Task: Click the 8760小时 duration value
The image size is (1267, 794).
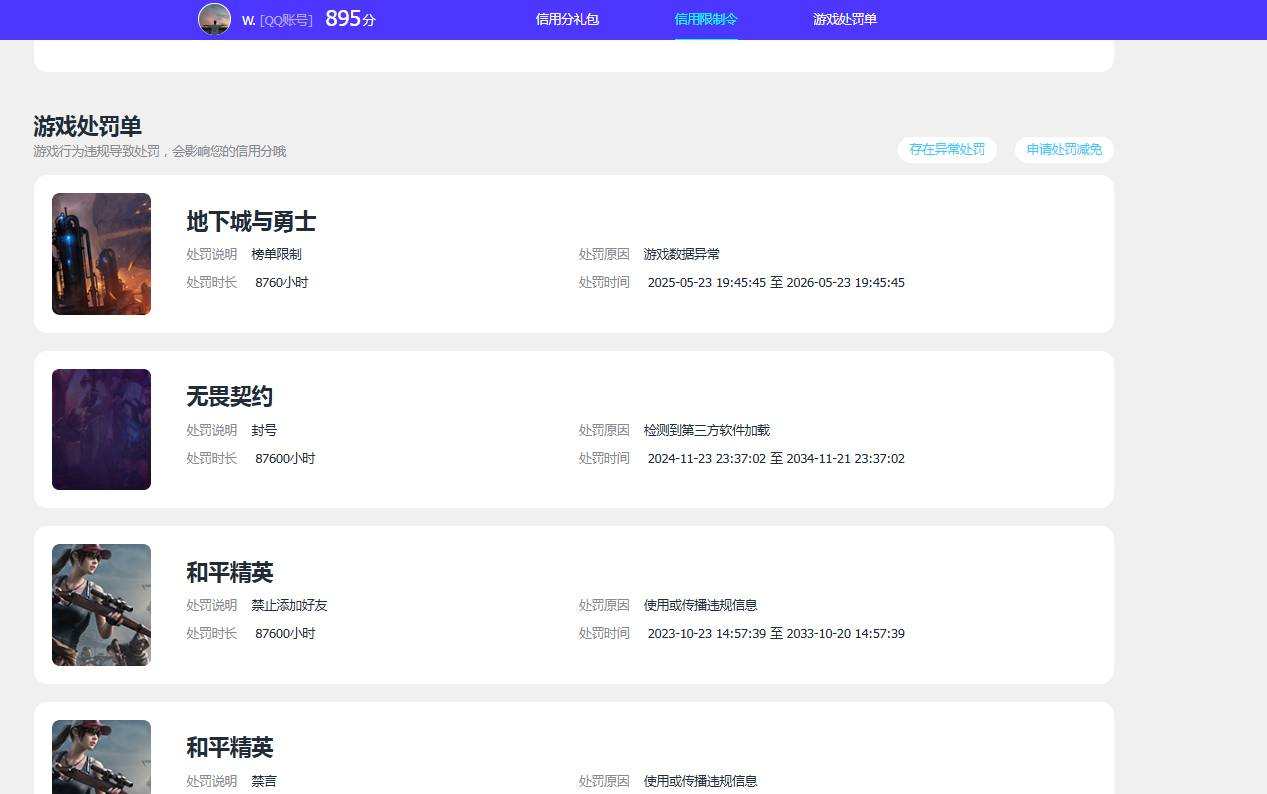Action: click(281, 283)
